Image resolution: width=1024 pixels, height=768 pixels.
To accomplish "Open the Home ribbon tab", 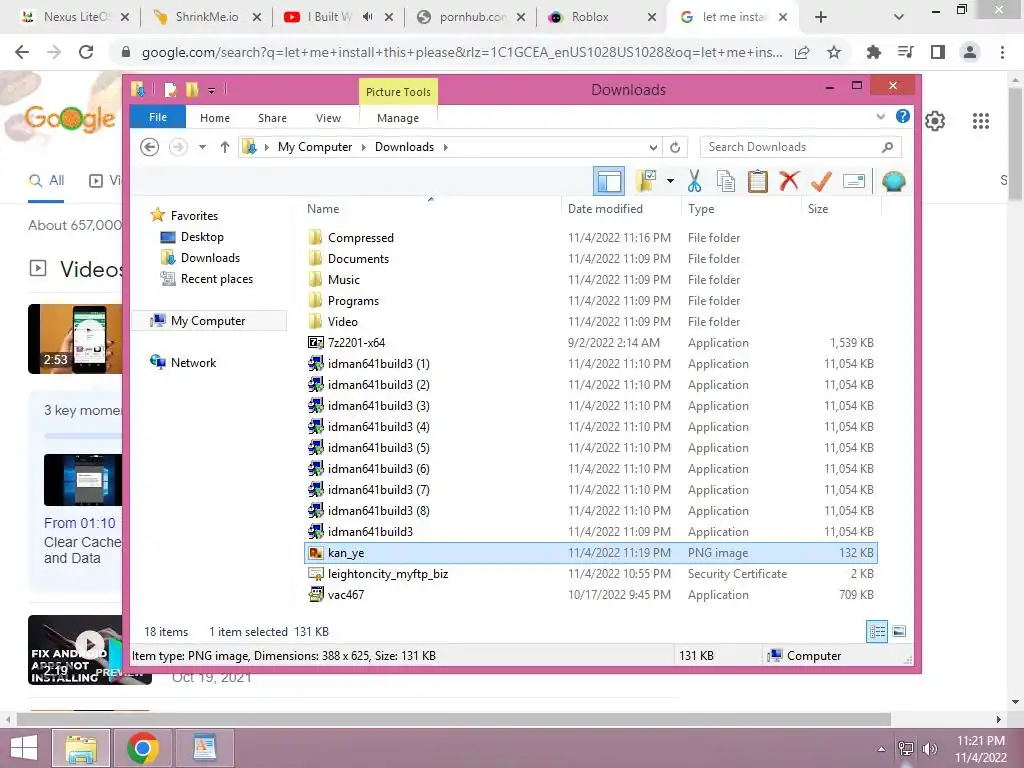I will 215,118.
